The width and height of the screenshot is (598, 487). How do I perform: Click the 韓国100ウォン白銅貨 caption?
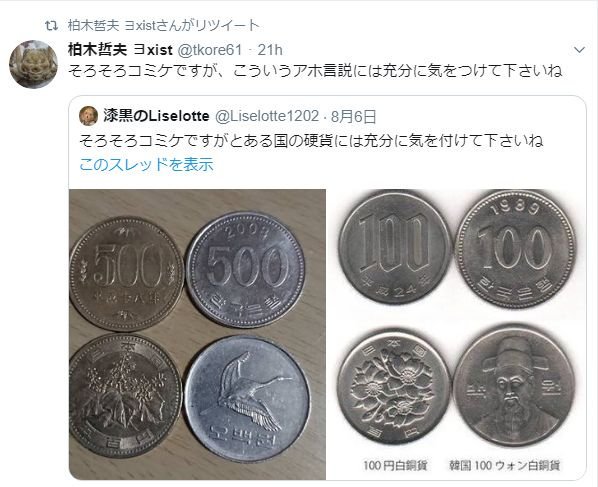(505, 466)
